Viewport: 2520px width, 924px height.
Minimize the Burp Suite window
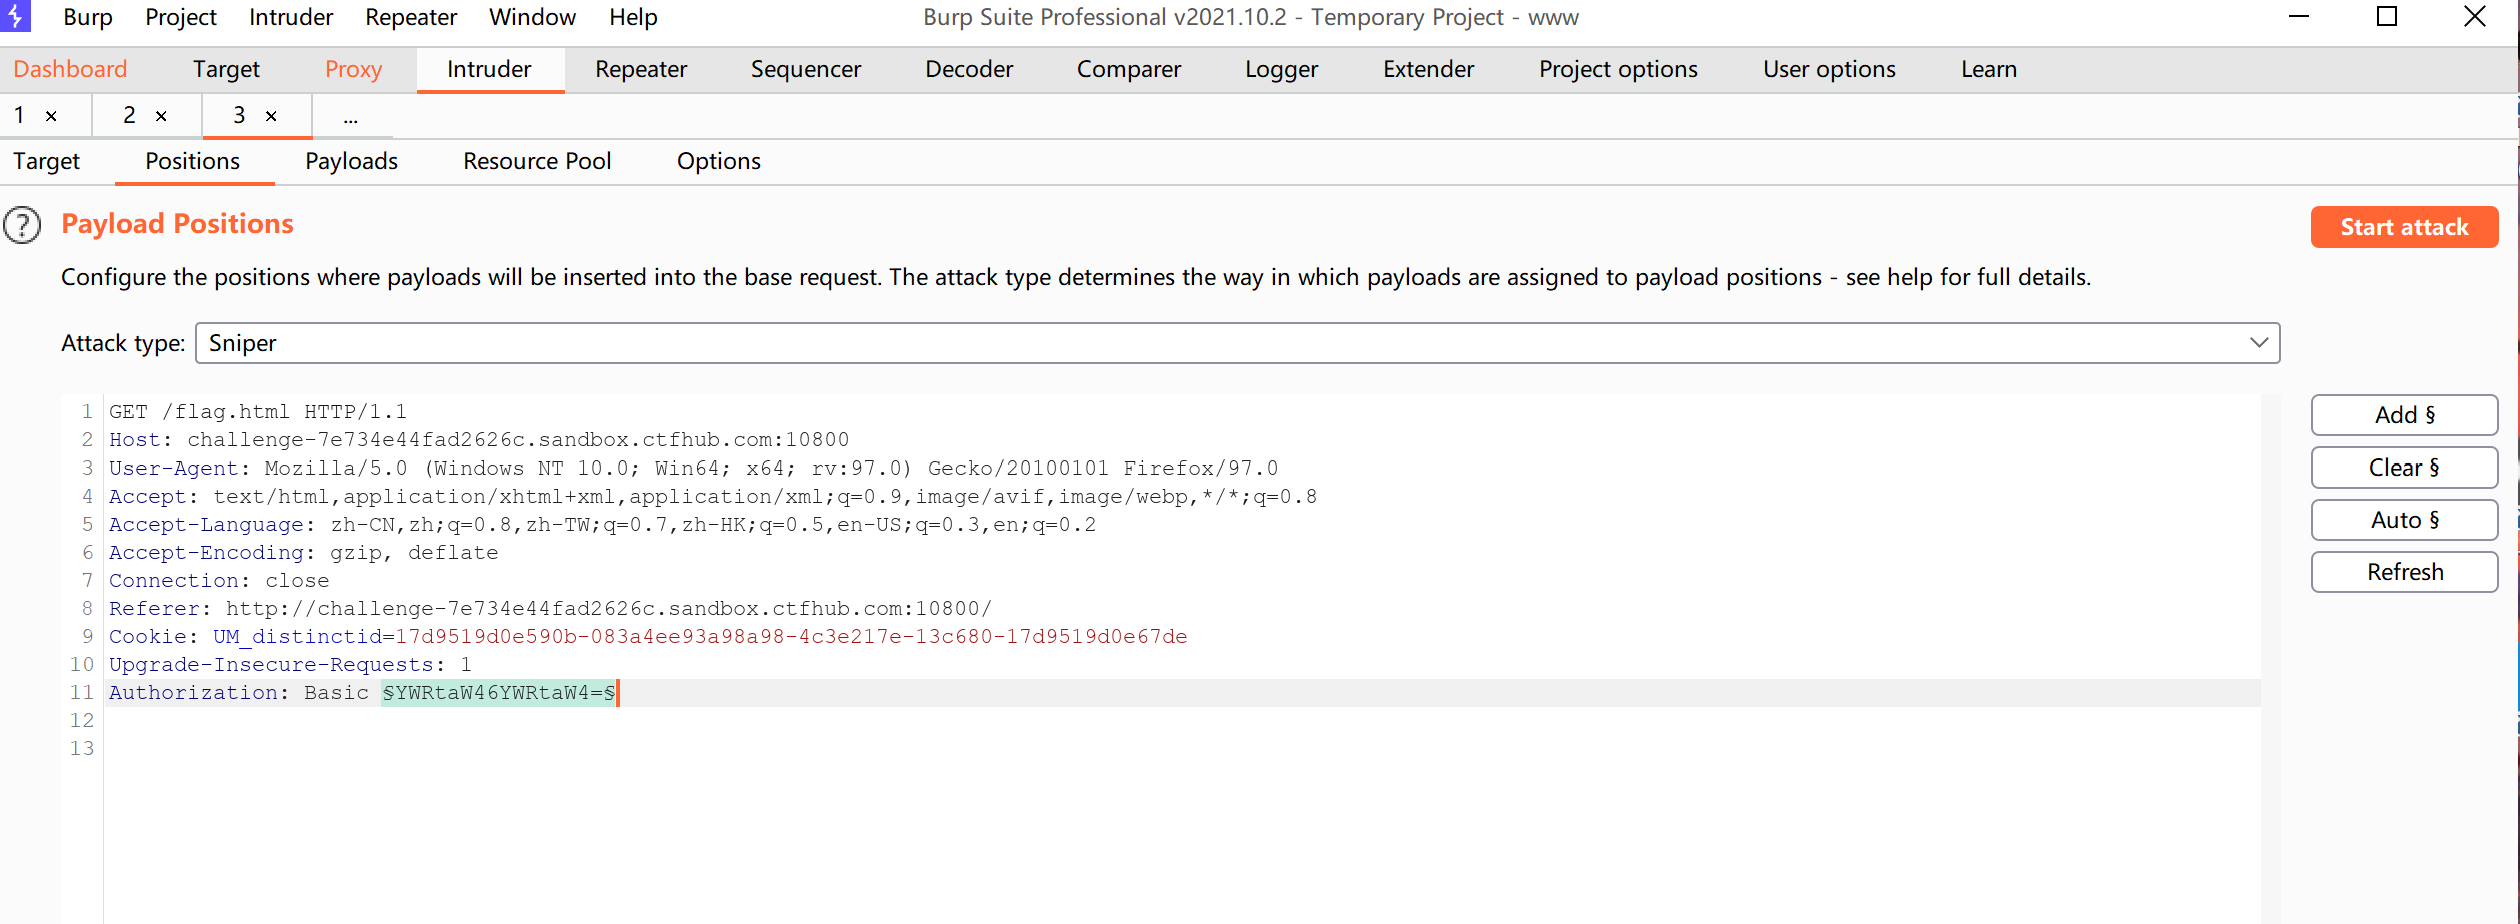(2299, 17)
